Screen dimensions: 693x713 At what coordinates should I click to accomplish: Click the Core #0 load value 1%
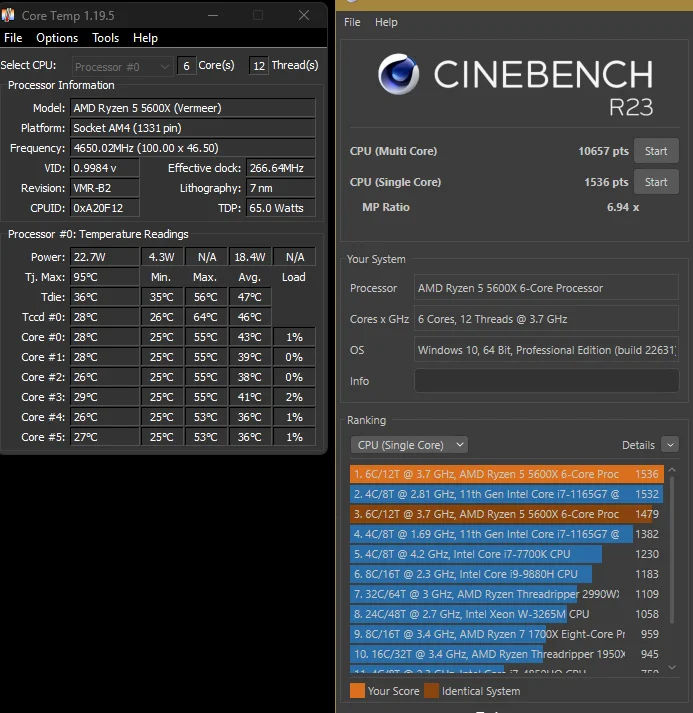[294, 337]
